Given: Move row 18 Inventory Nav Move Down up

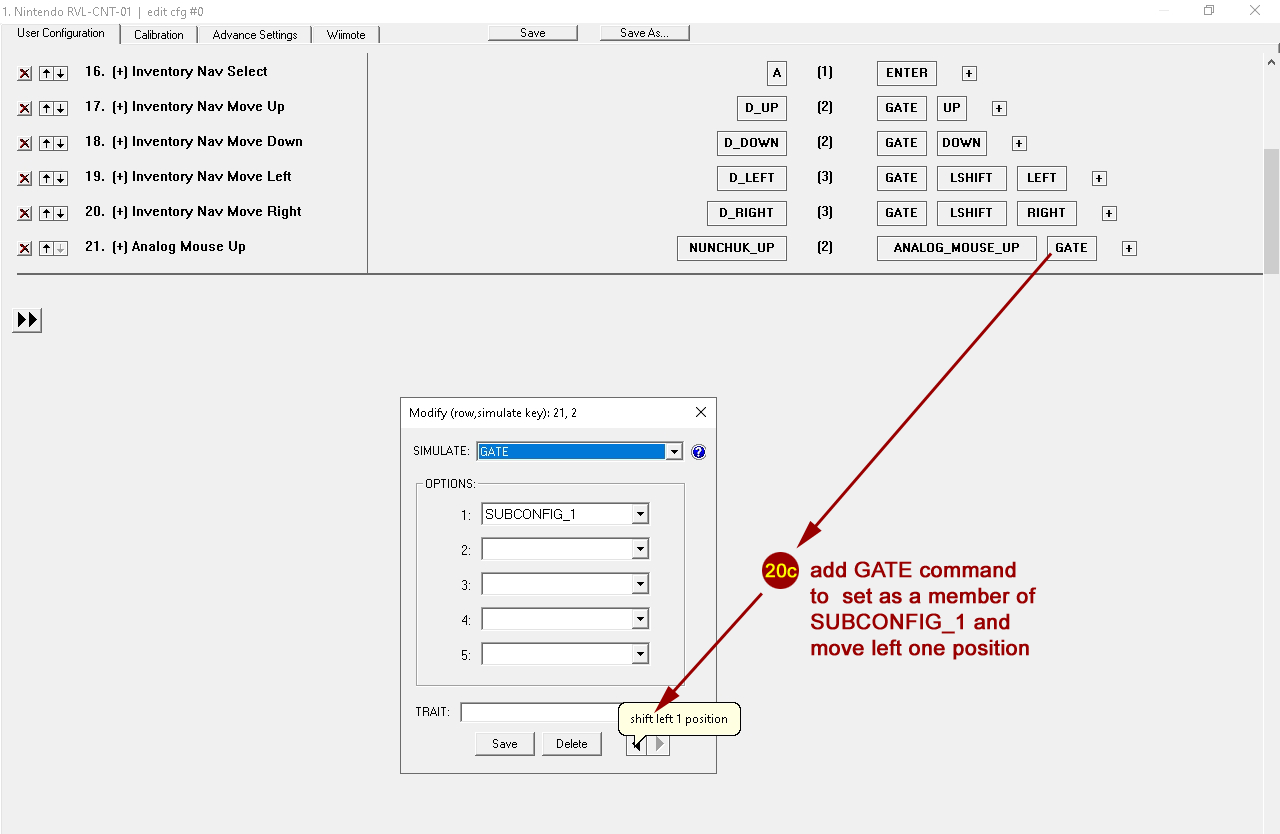Looking at the screenshot, I should (x=46, y=143).
